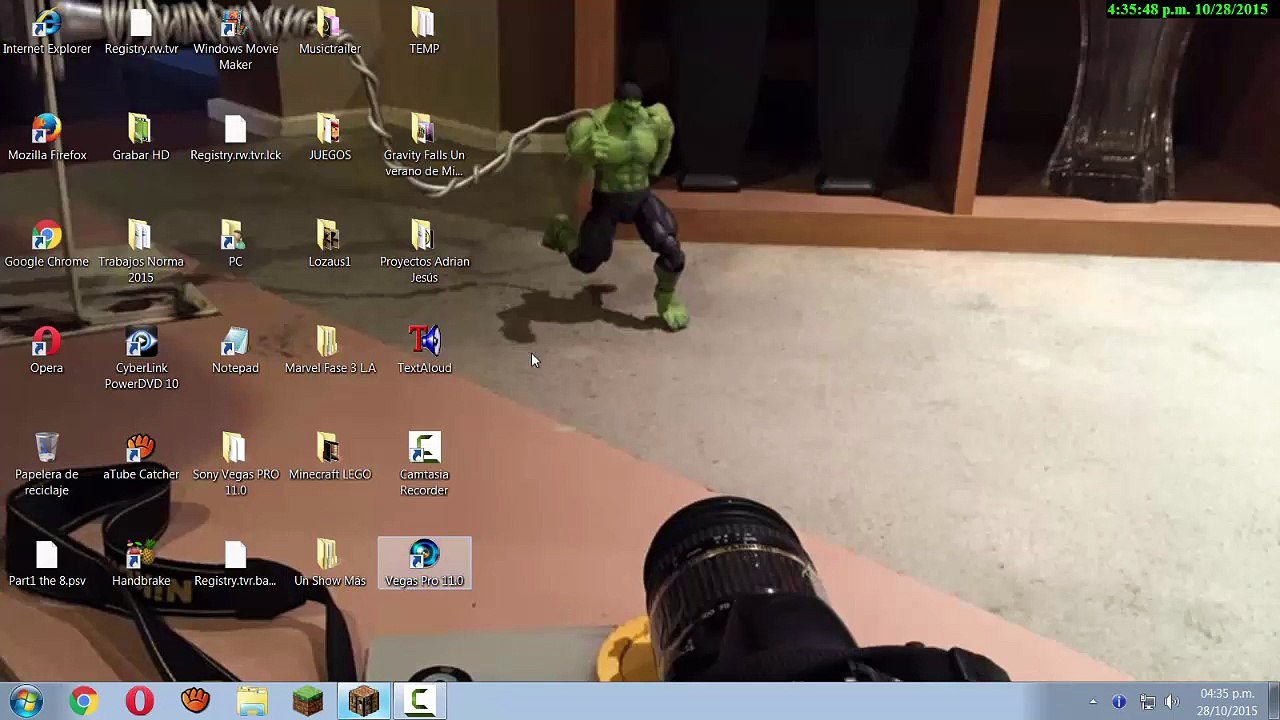Select the Opera desktop shortcut
Screen dimensions: 1280x720
click(46, 350)
